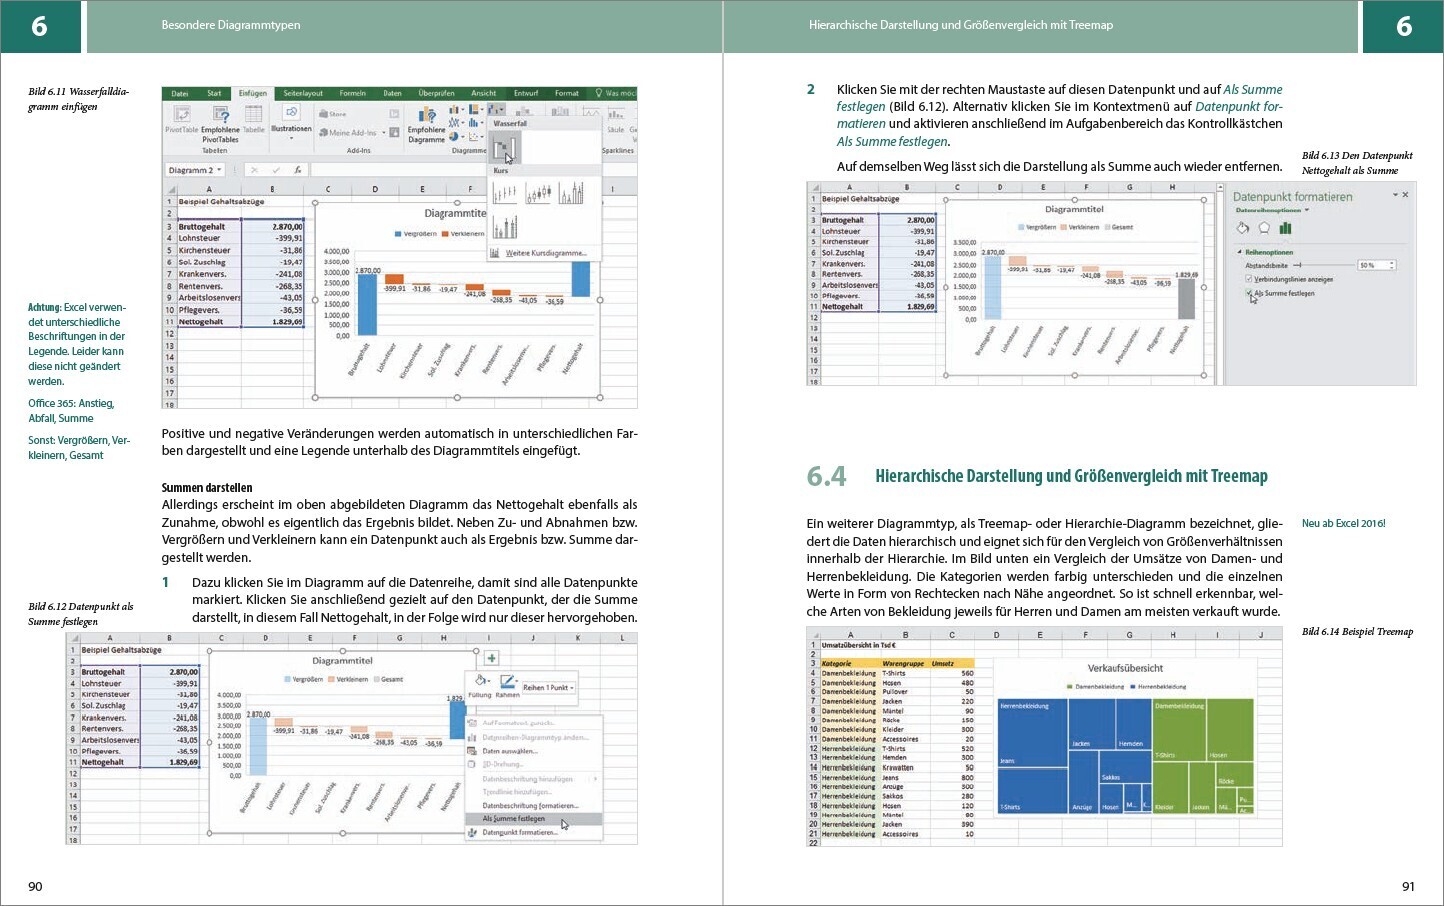Open the Füllung fill bucket dropdown
The image size is (1444, 906).
pos(482,685)
